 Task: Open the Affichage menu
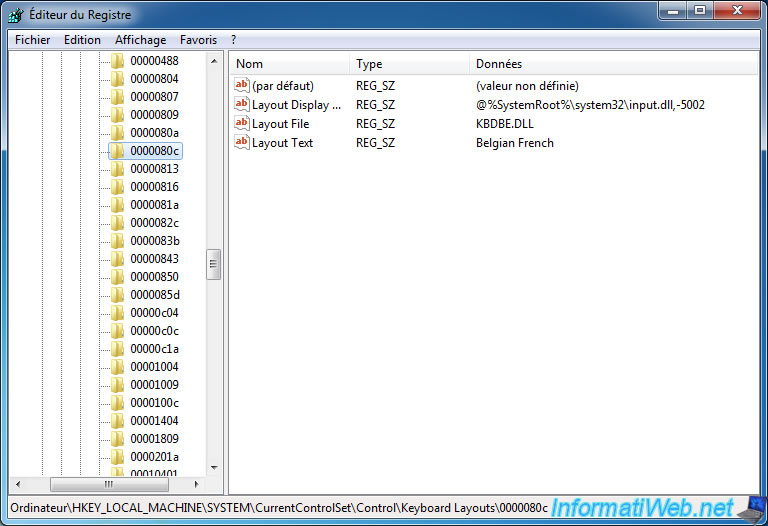pyautogui.click(x=140, y=40)
